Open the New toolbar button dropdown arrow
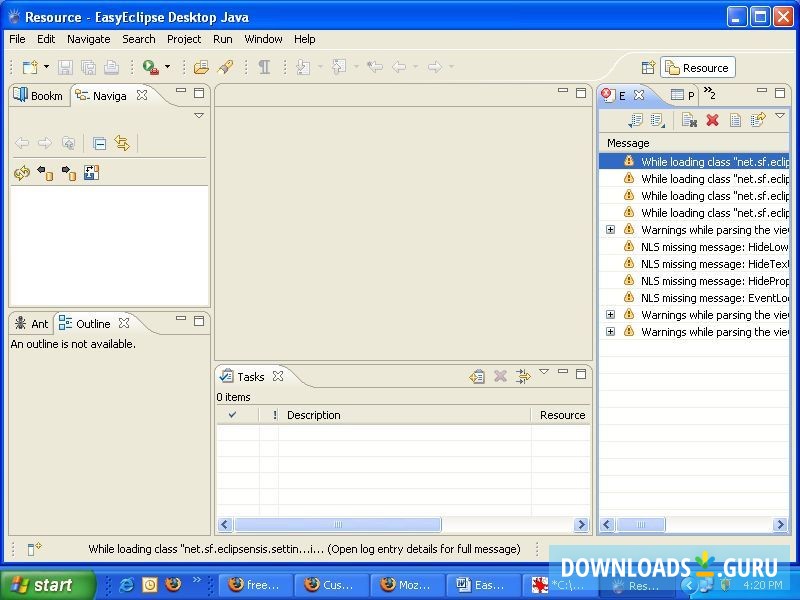The image size is (800, 600). (45, 68)
